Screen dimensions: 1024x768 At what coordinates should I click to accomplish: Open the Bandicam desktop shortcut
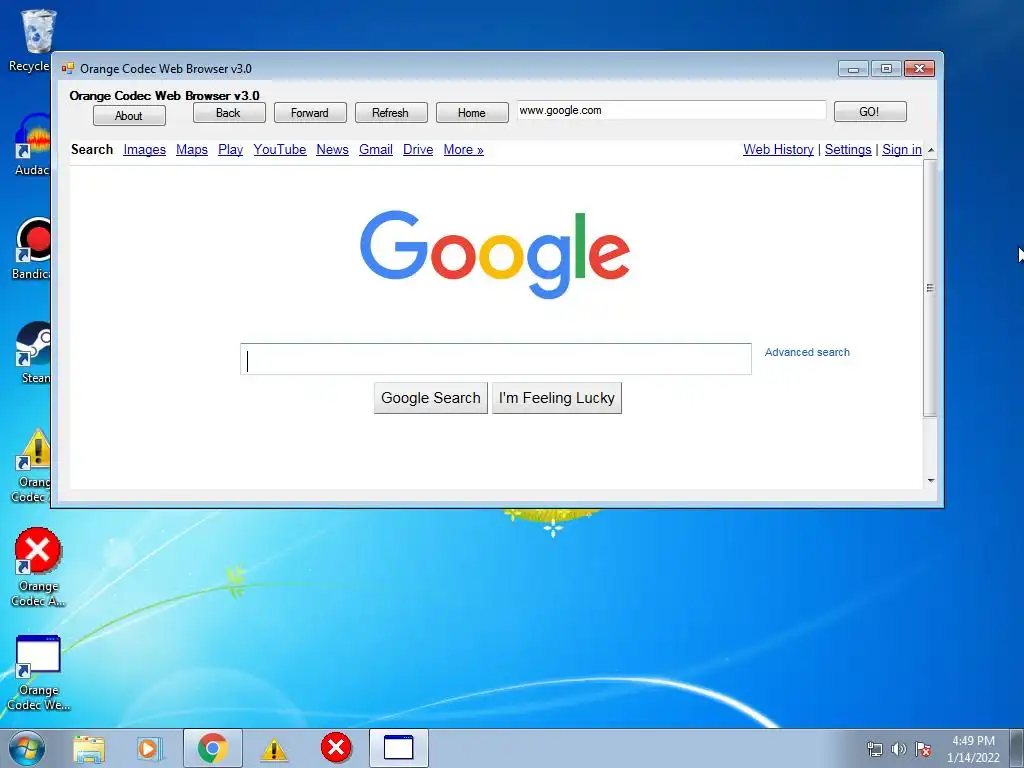[x=33, y=248]
